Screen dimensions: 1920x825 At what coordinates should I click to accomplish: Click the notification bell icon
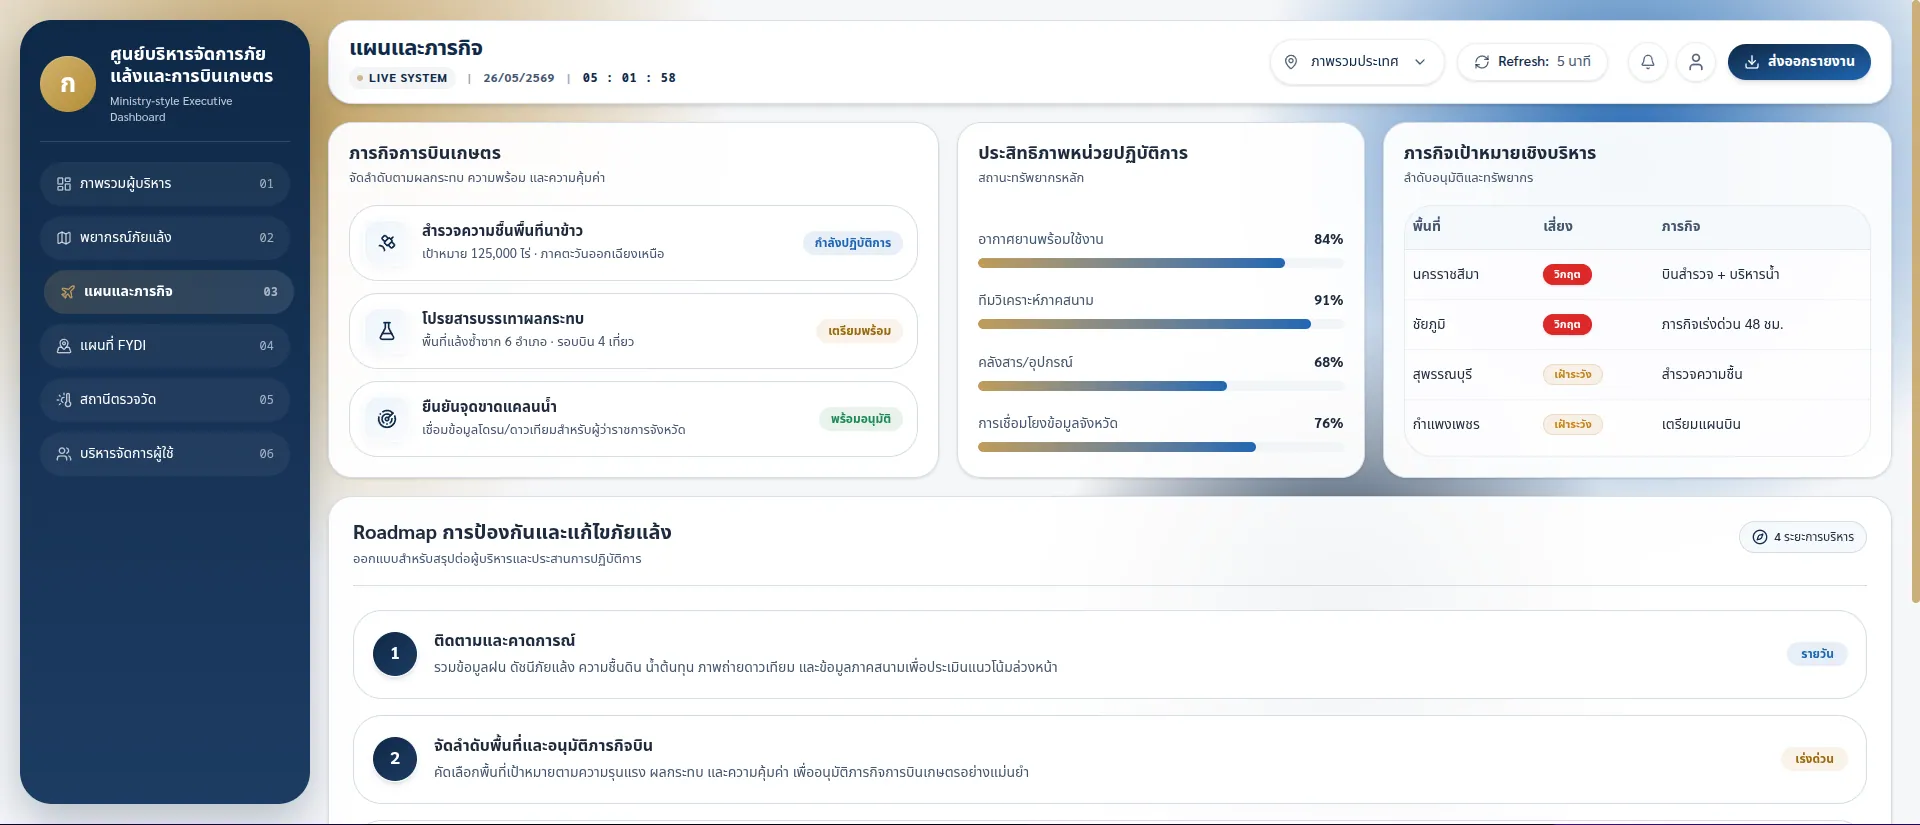(1648, 62)
